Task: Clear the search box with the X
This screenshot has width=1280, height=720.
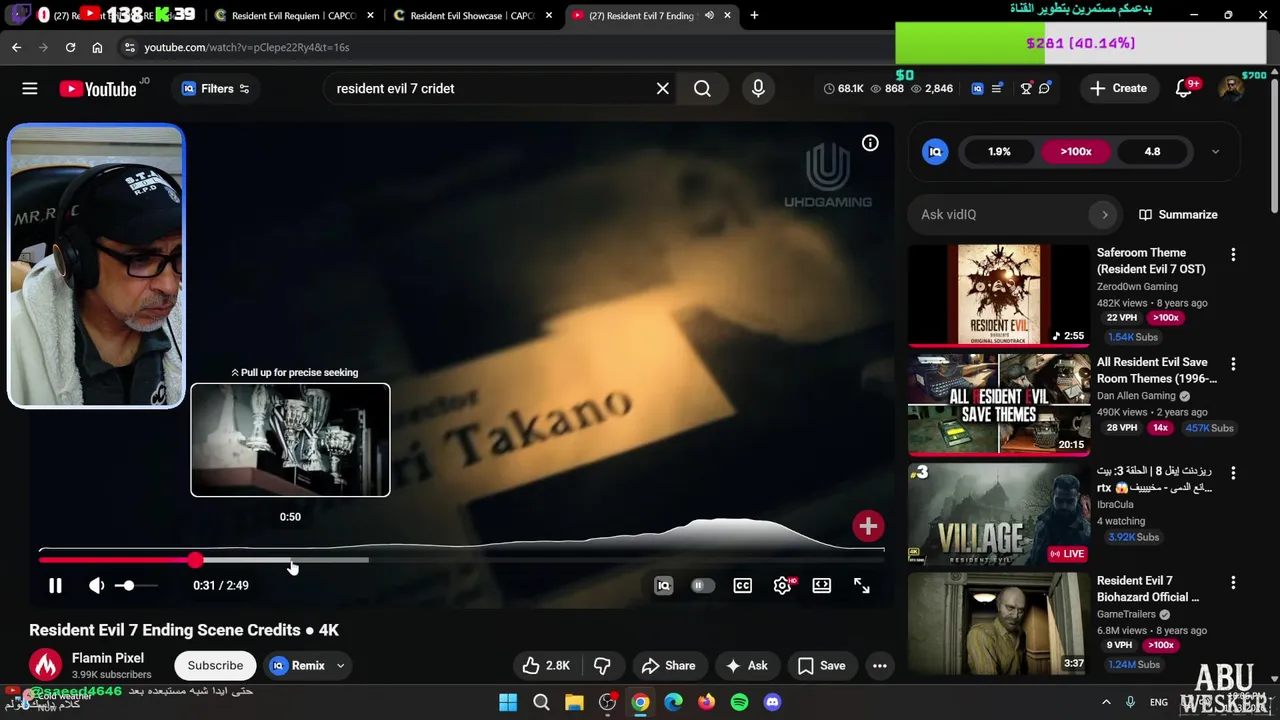Action: pos(662,89)
